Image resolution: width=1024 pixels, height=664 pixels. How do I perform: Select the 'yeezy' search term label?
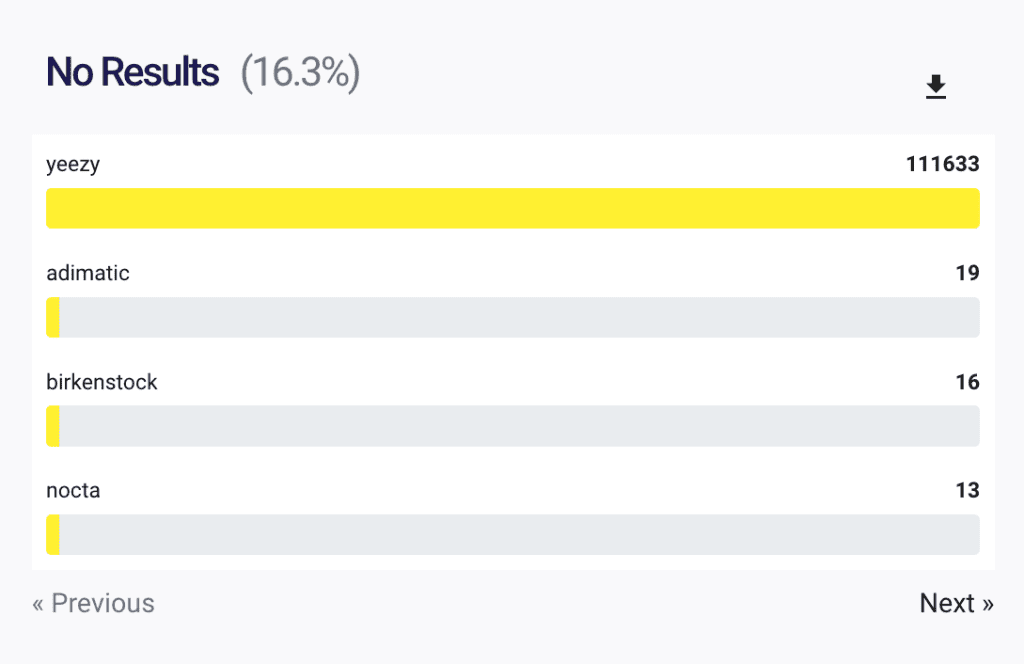click(x=73, y=164)
